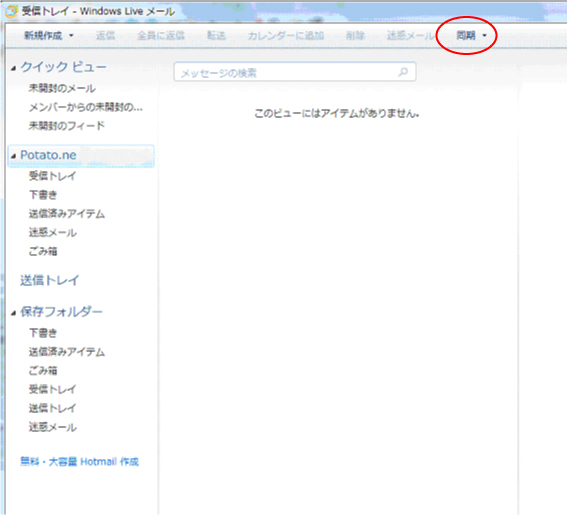This screenshot has height=515, width=567.
Task: Click the Windows Live Mail title bar icon
Action: point(11,11)
